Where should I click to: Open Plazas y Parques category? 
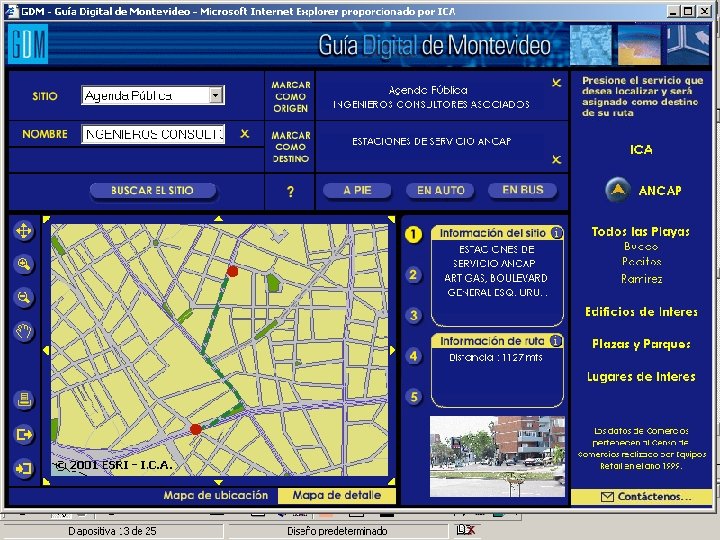641,344
